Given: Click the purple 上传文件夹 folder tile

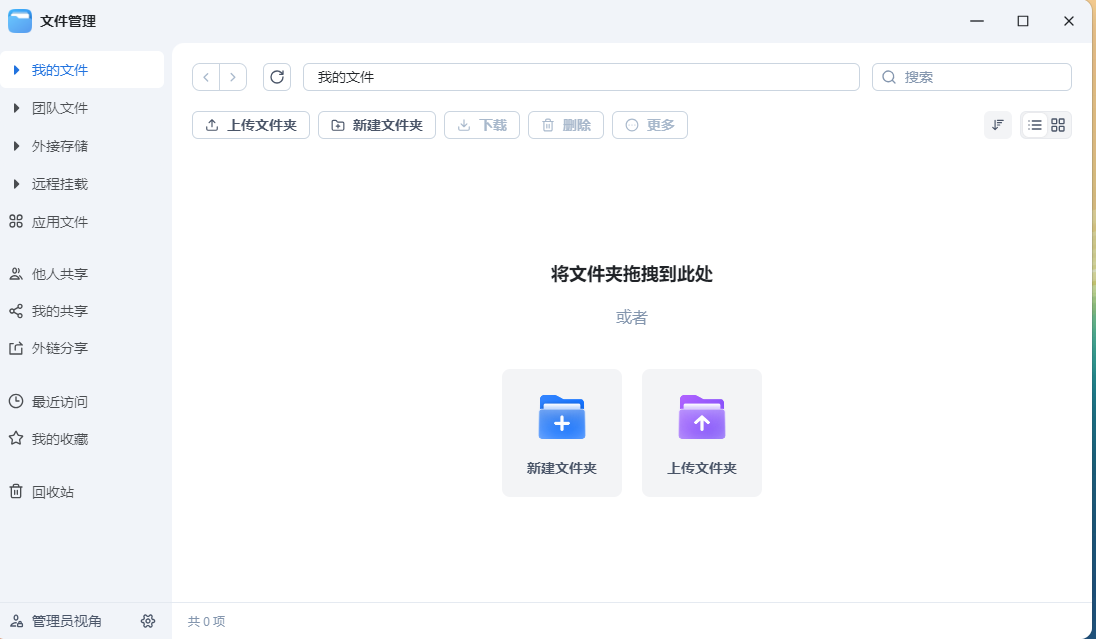Looking at the screenshot, I should (x=702, y=432).
